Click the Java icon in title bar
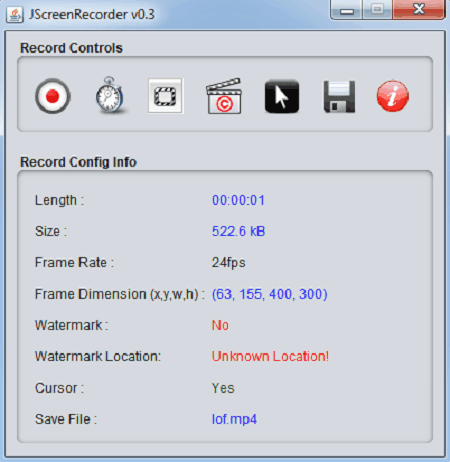Viewport: 450px width, 462px height. coord(15,15)
